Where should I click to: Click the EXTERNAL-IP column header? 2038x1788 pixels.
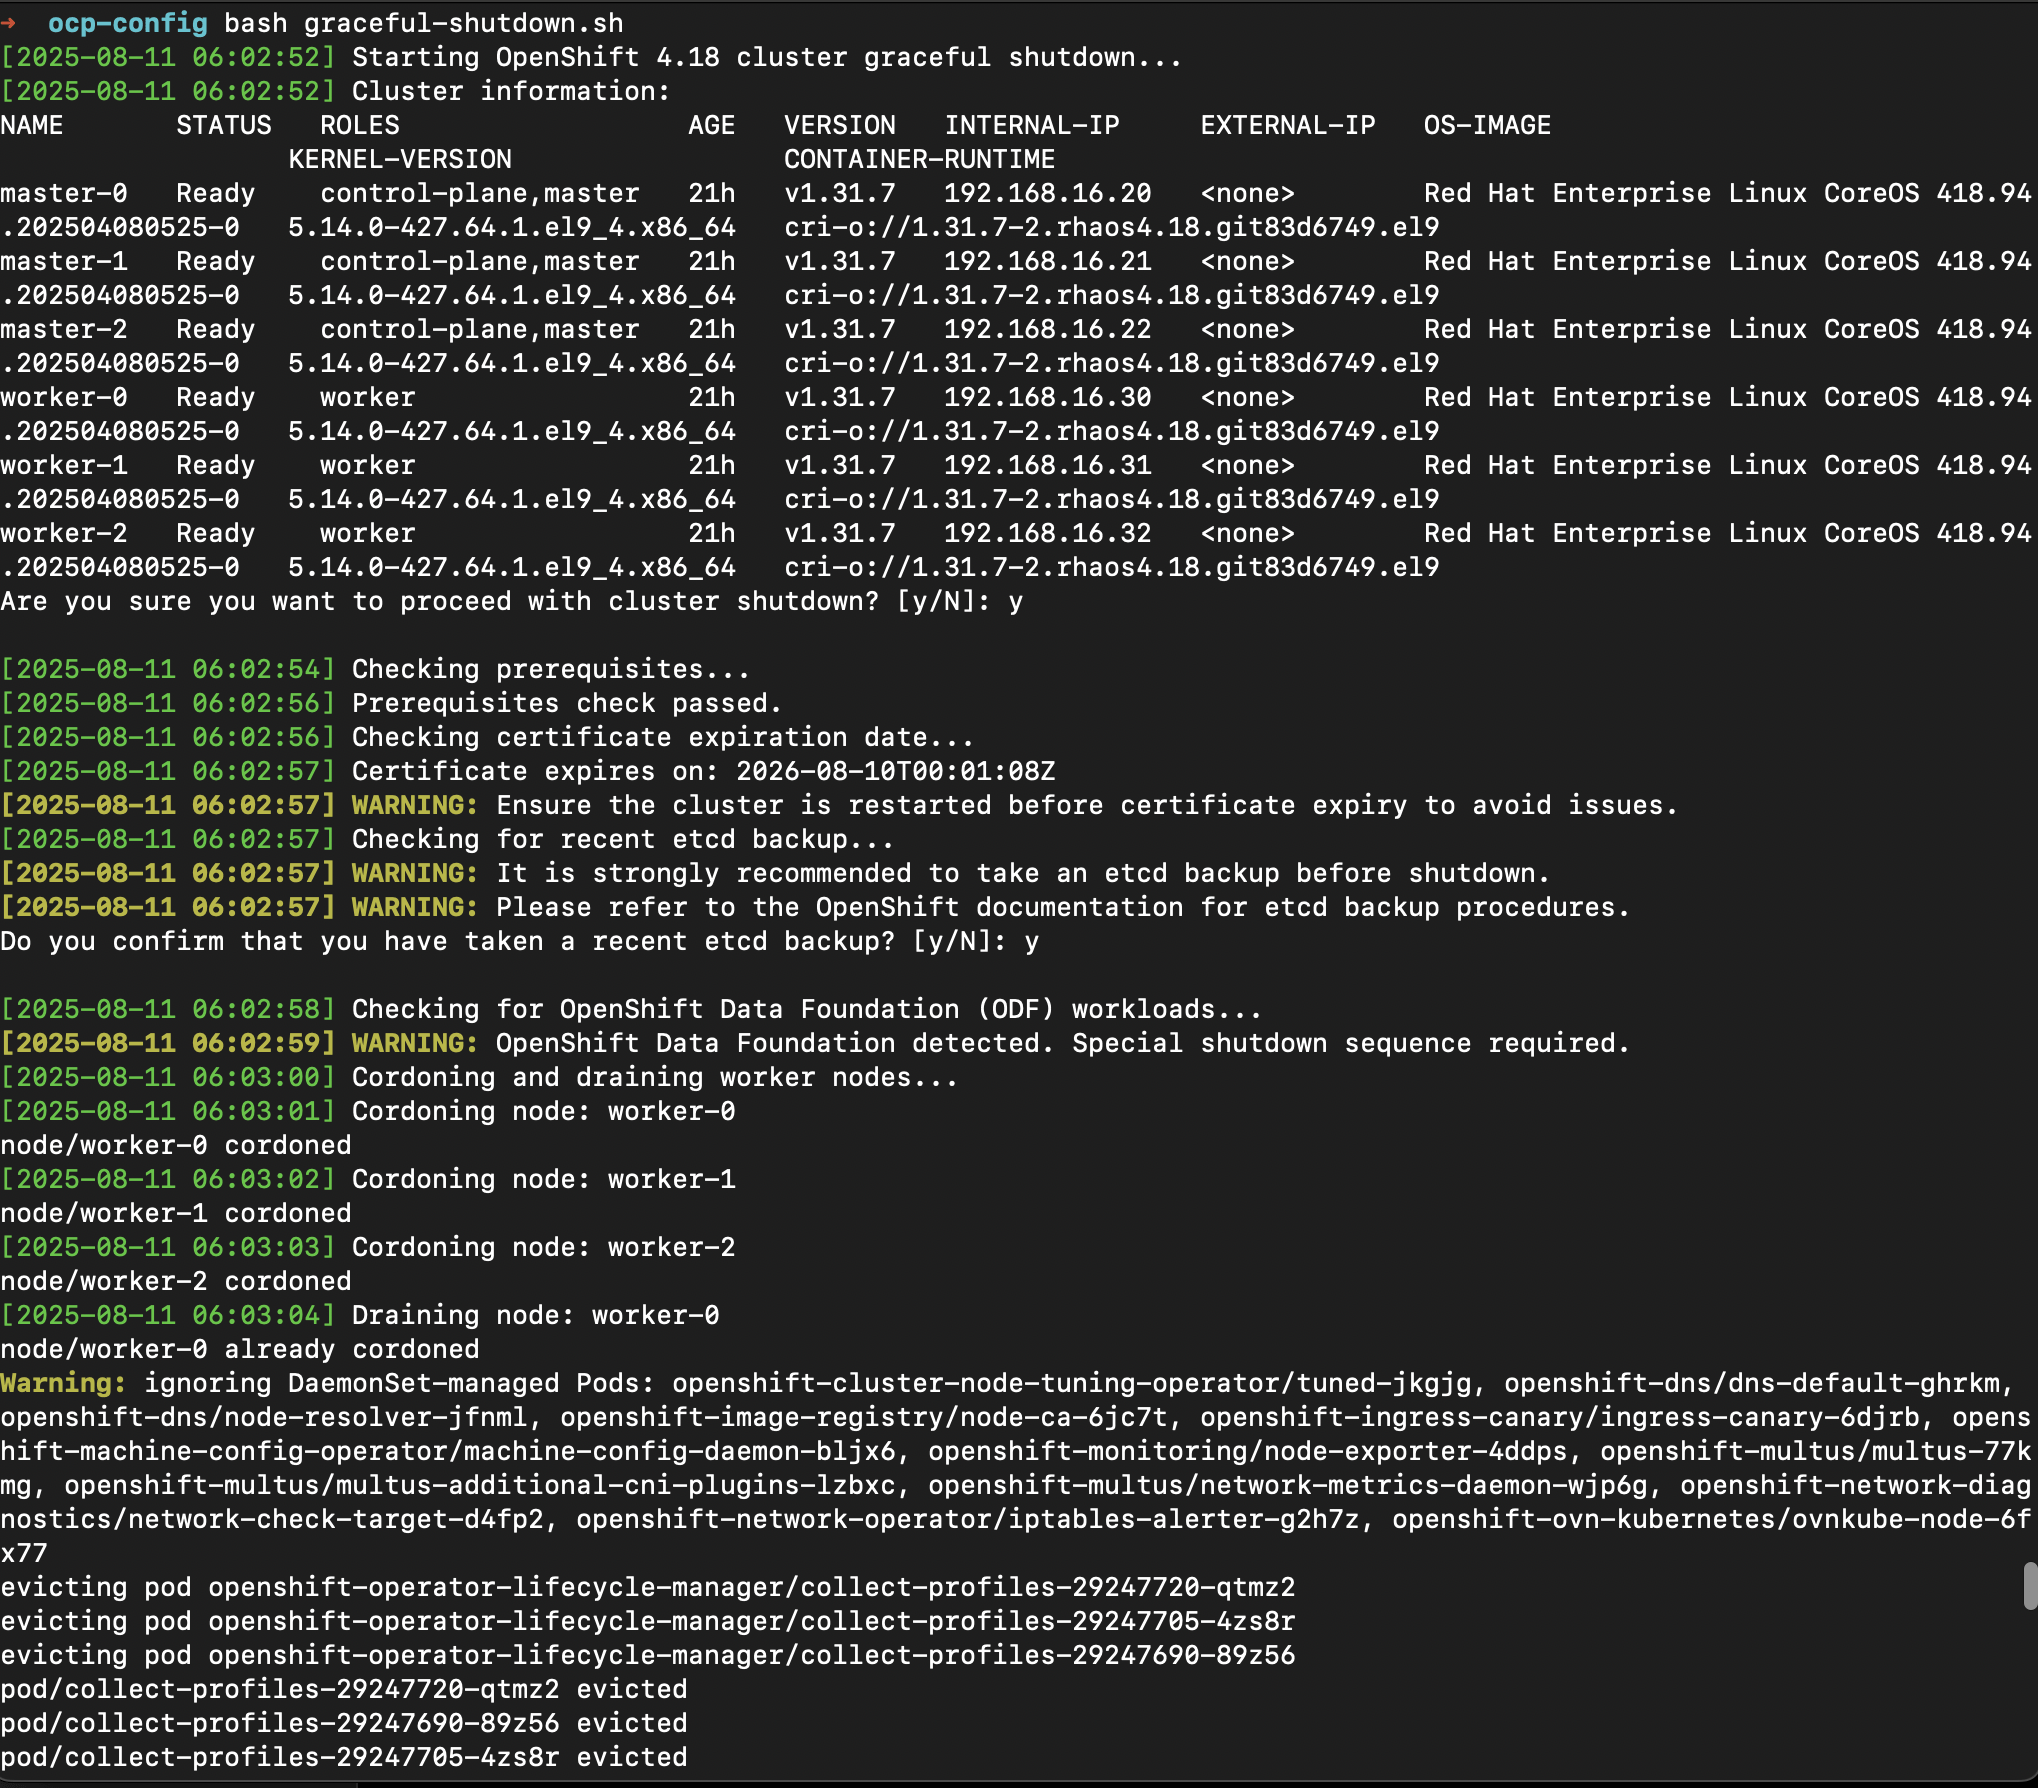tap(1288, 125)
